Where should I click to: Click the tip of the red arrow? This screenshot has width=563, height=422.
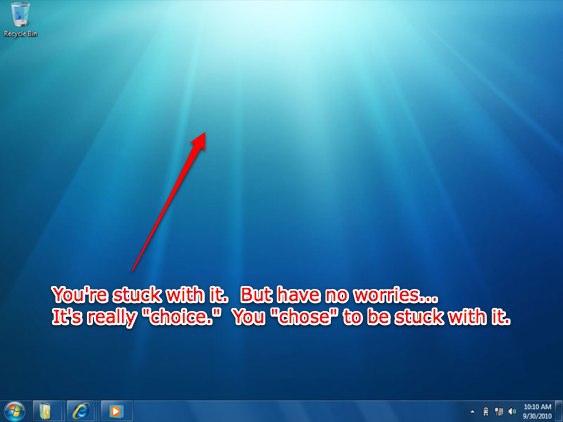204,134
